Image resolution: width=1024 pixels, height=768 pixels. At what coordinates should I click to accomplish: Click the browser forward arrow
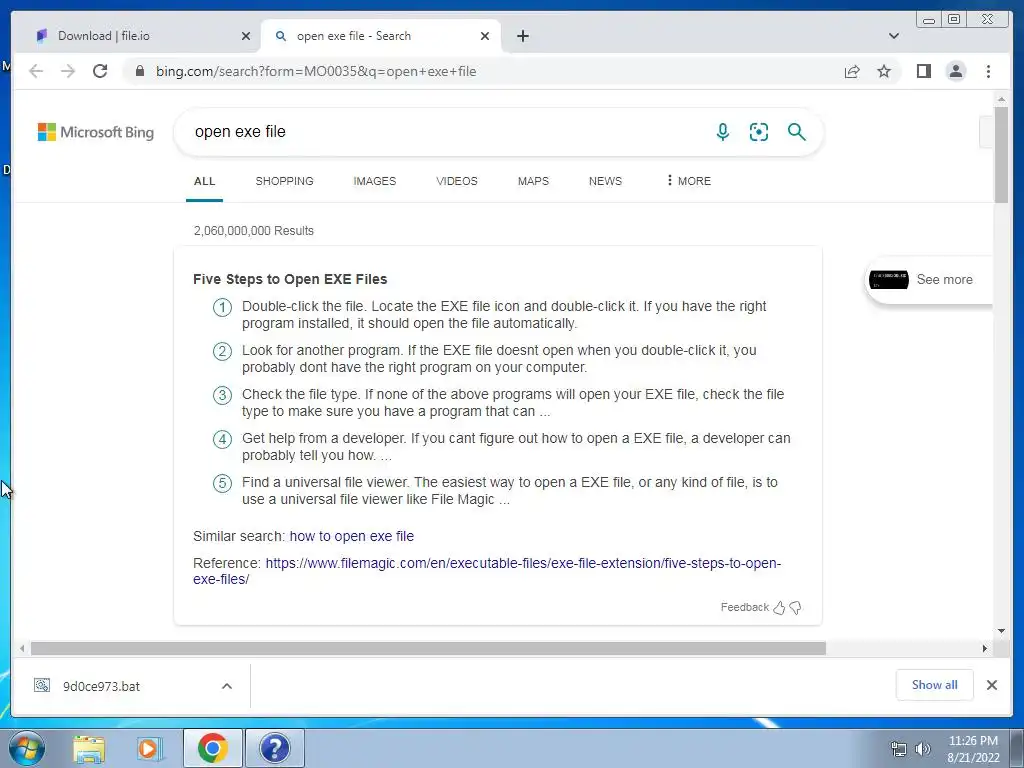click(68, 71)
